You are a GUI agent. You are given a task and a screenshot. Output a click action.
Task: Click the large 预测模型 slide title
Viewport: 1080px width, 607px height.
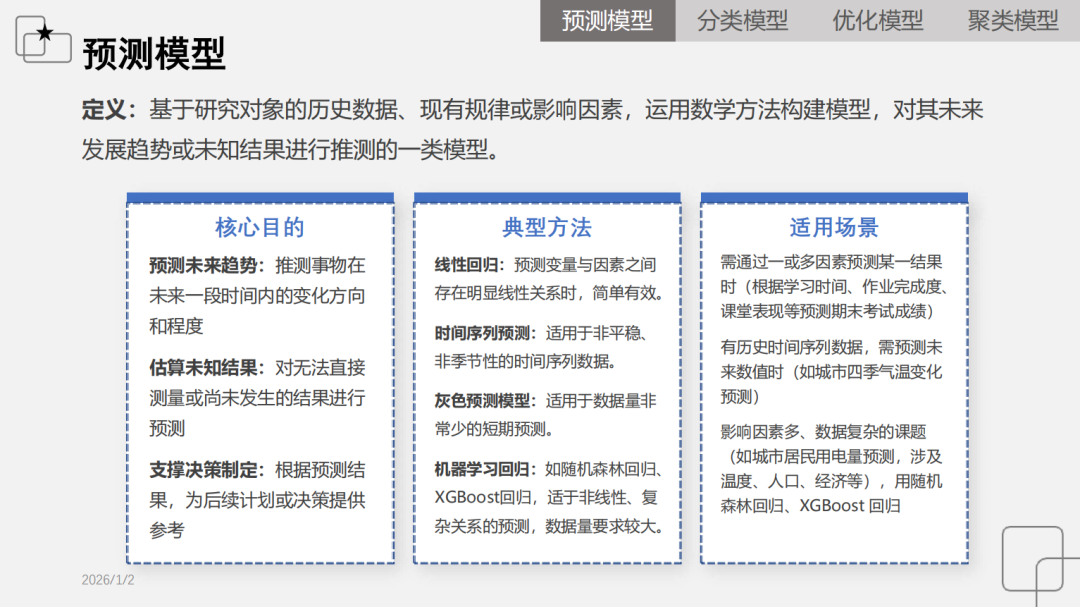coord(154,54)
